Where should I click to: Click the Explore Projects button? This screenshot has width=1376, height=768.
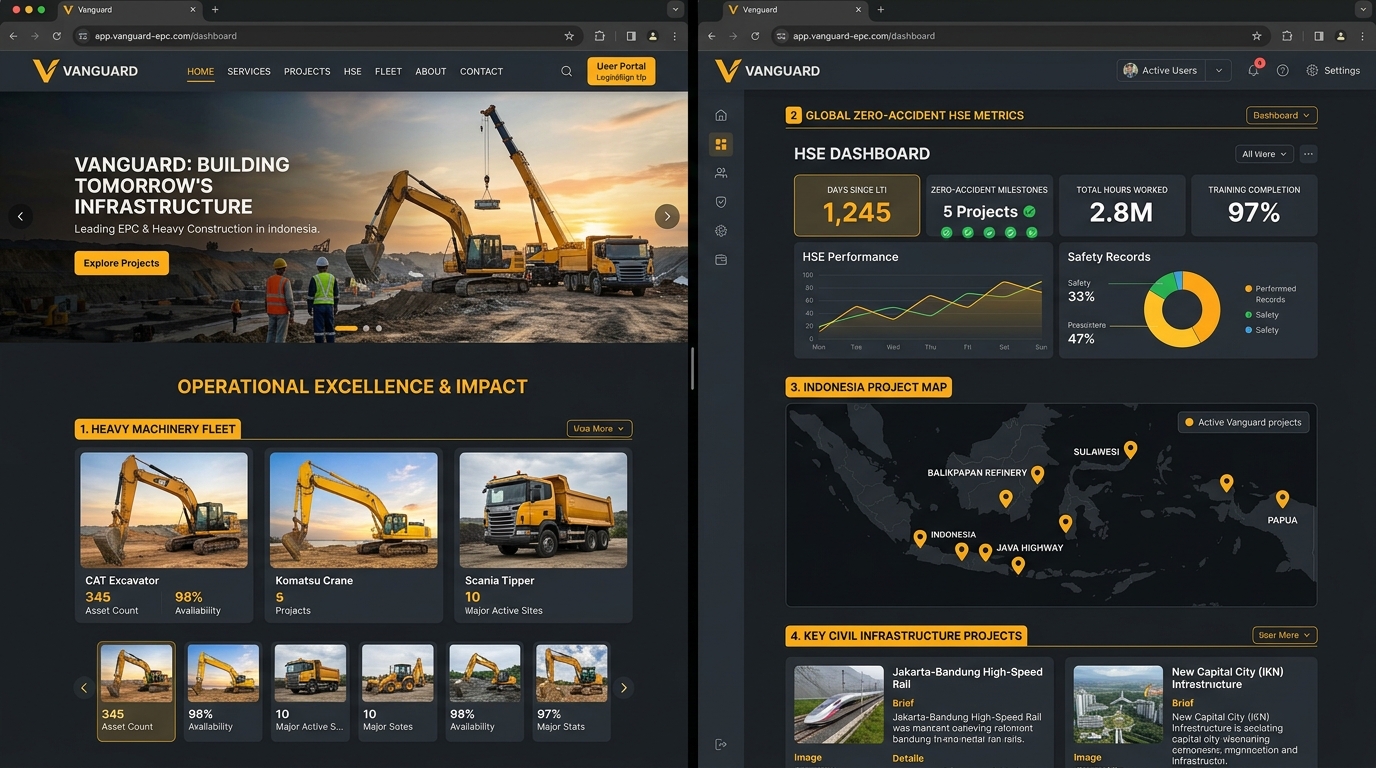tap(121, 263)
